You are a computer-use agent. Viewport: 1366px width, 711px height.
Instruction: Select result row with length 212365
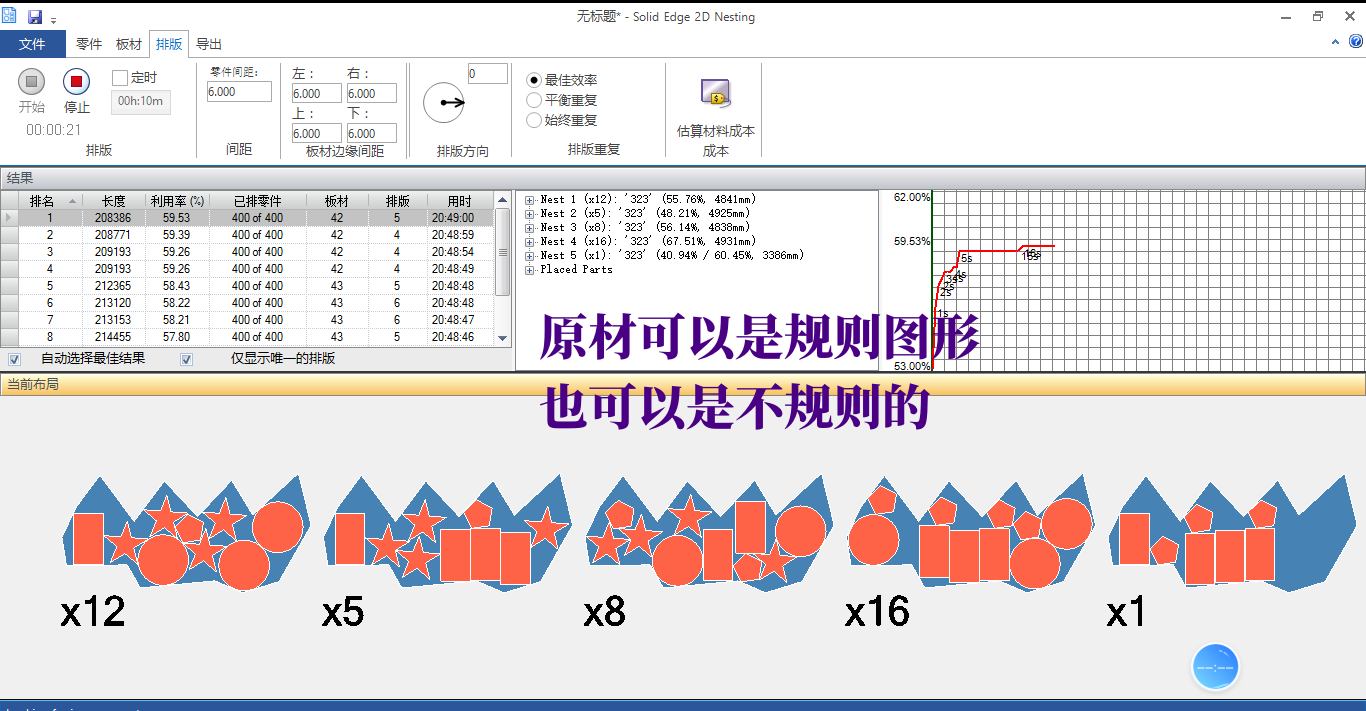[247, 286]
